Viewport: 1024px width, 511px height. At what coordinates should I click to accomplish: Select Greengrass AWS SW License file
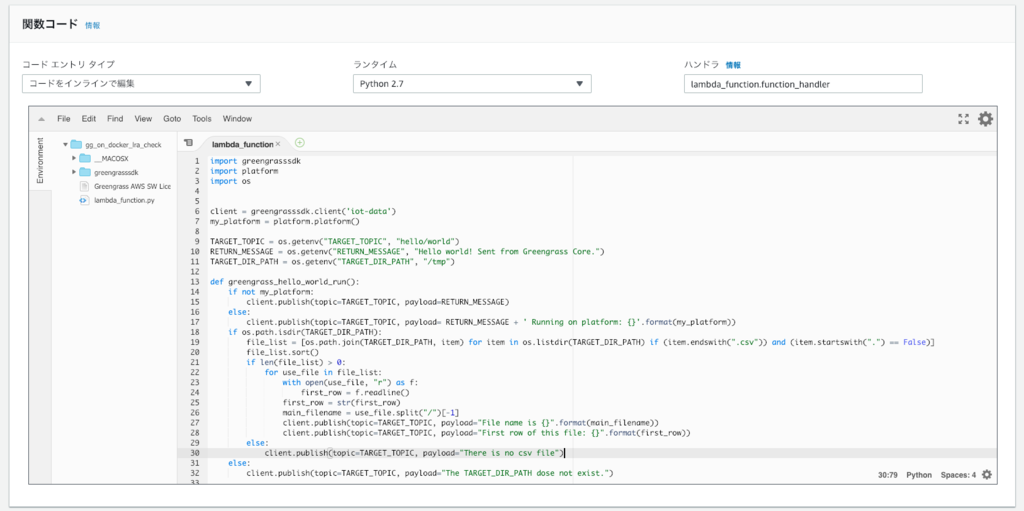click(x=133, y=186)
